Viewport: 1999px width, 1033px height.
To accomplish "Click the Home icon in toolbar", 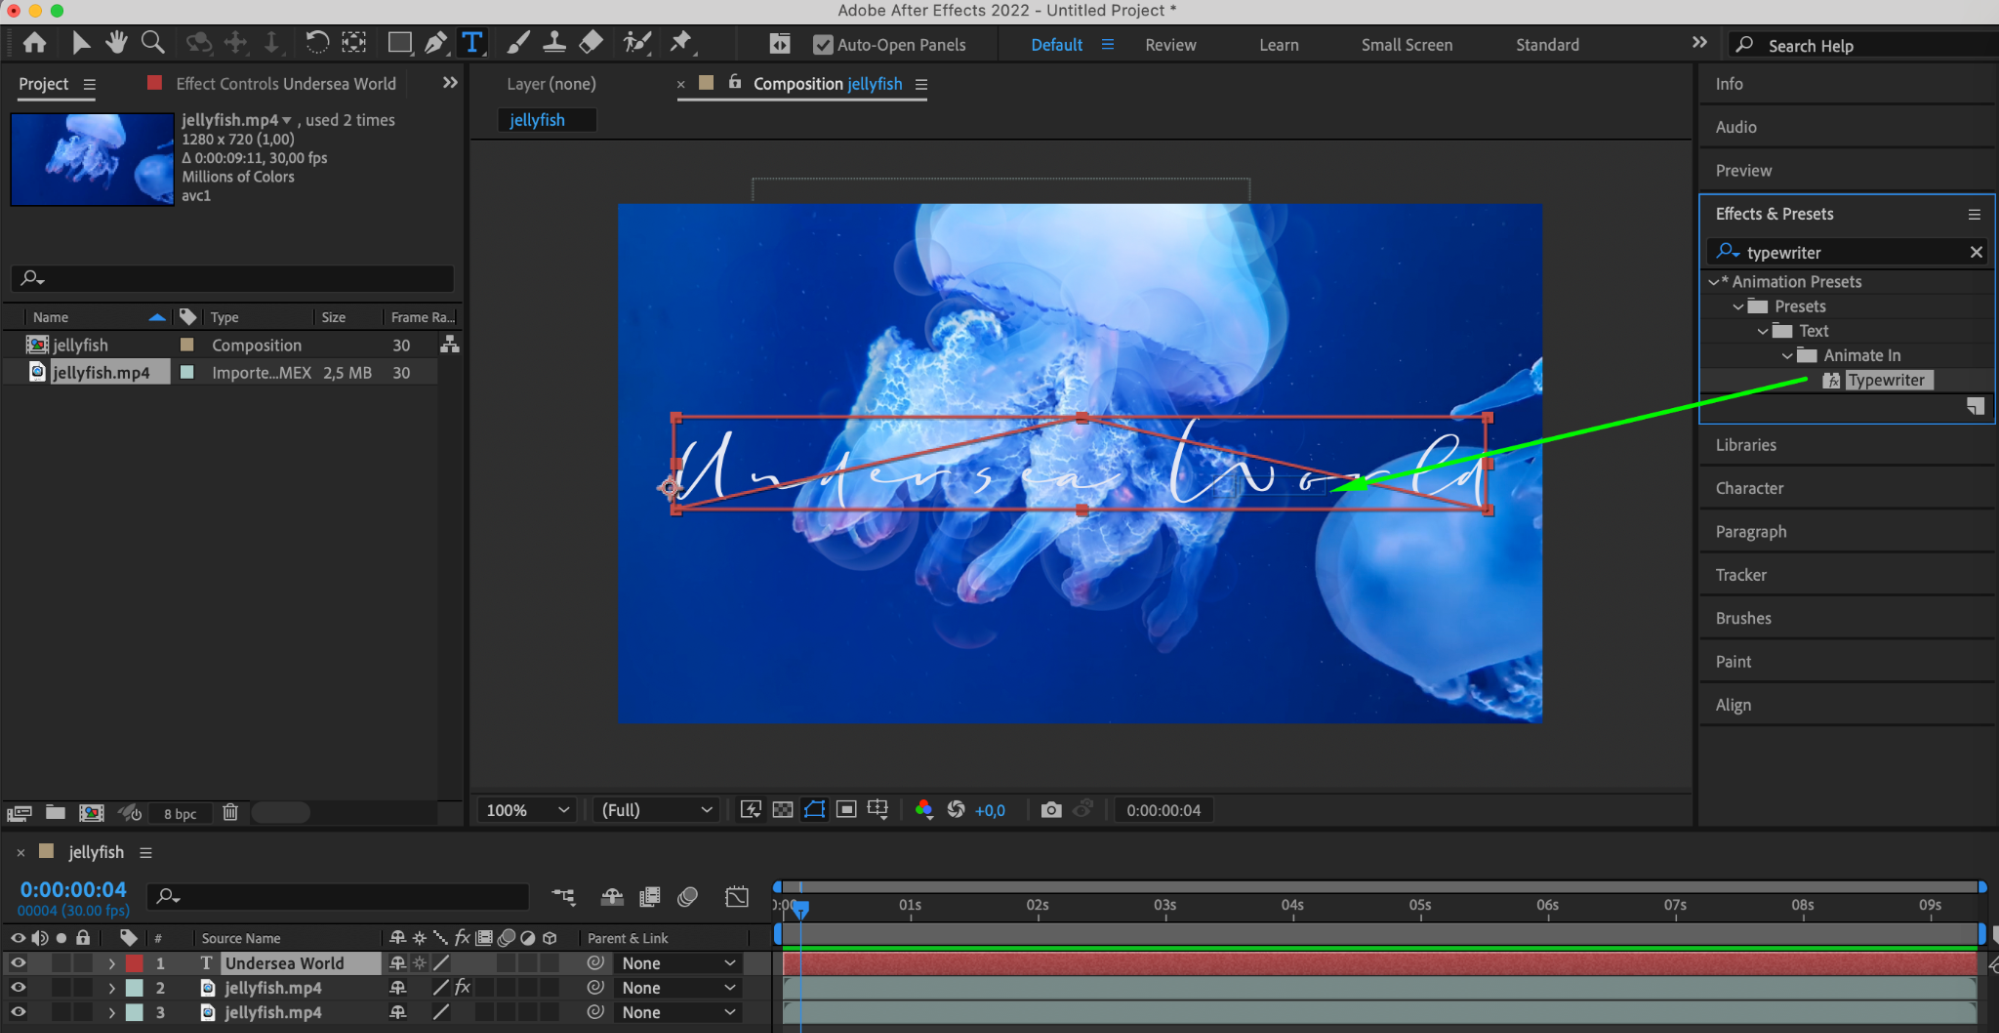I will tap(34, 43).
